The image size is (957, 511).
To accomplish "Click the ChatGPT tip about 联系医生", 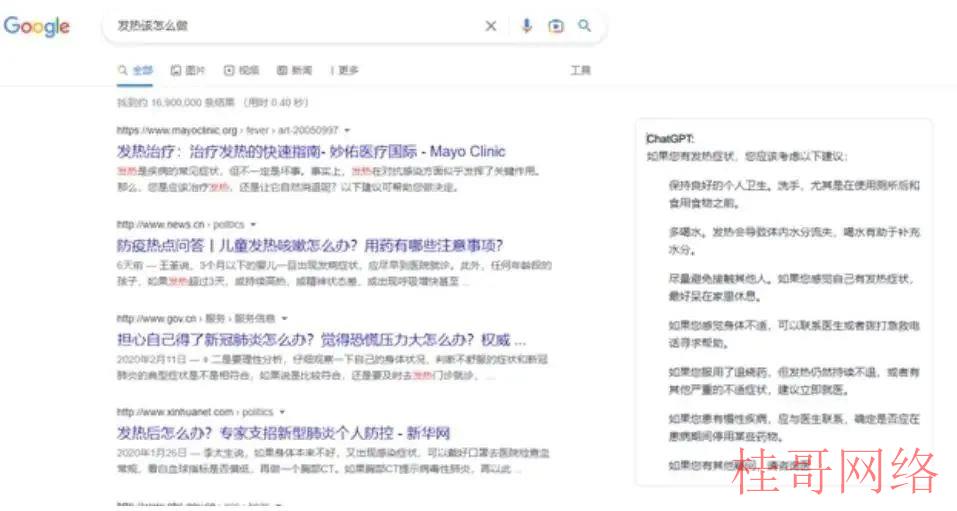I will tap(793, 334).
